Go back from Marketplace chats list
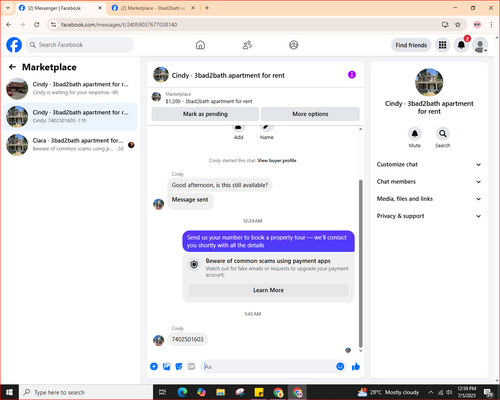 [x=12, y=67]
